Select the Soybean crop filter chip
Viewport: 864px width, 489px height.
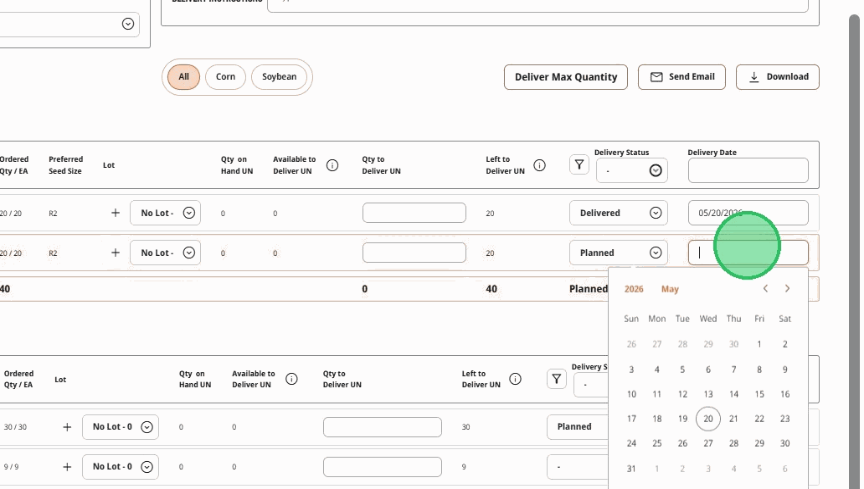[279, 77]
